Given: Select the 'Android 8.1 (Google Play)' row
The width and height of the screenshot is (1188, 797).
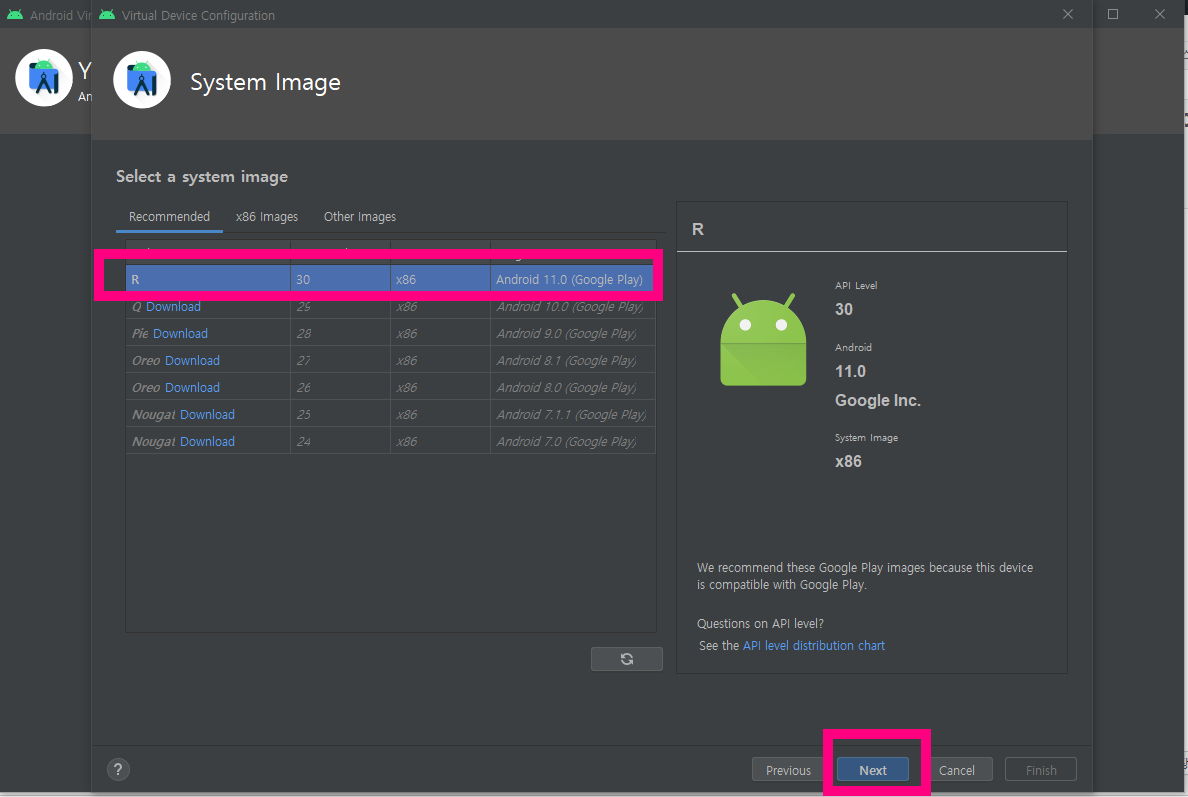Looking at the screenshot, I should (390, 361).
